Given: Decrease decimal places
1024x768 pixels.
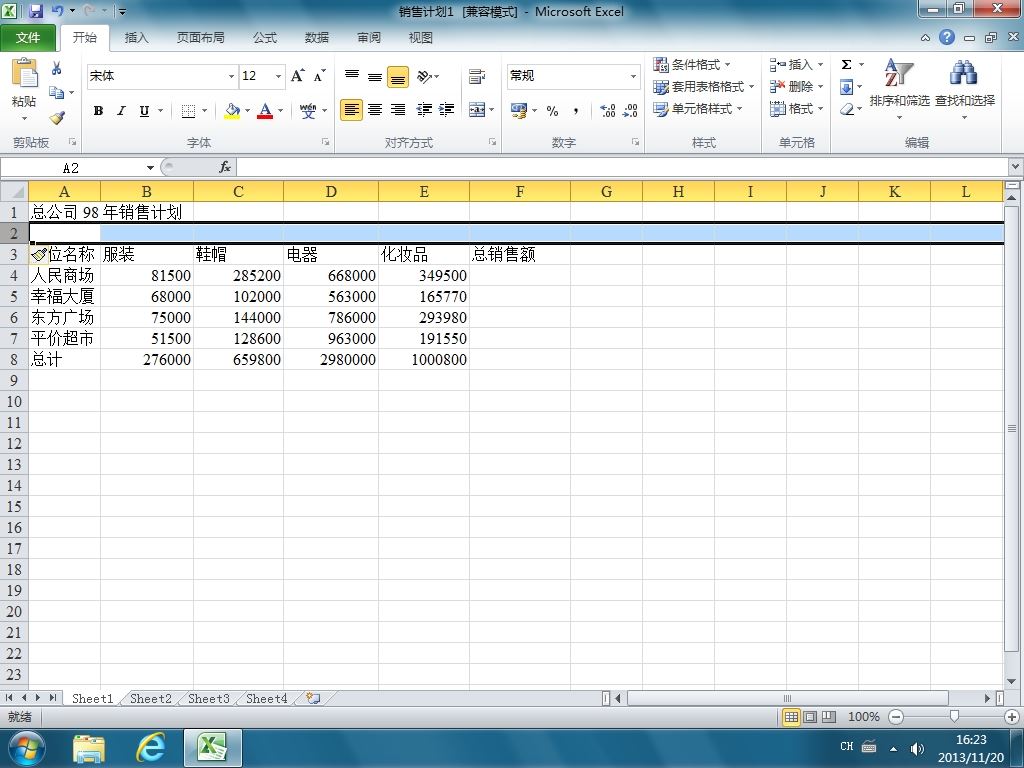Looking at the screenshot, I should click(630, 110).
